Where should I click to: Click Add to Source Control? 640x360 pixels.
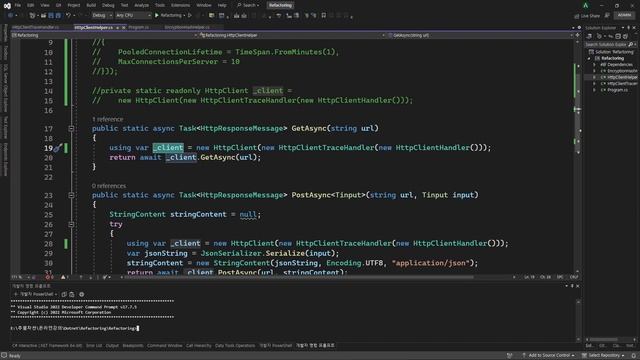point(549,356)
